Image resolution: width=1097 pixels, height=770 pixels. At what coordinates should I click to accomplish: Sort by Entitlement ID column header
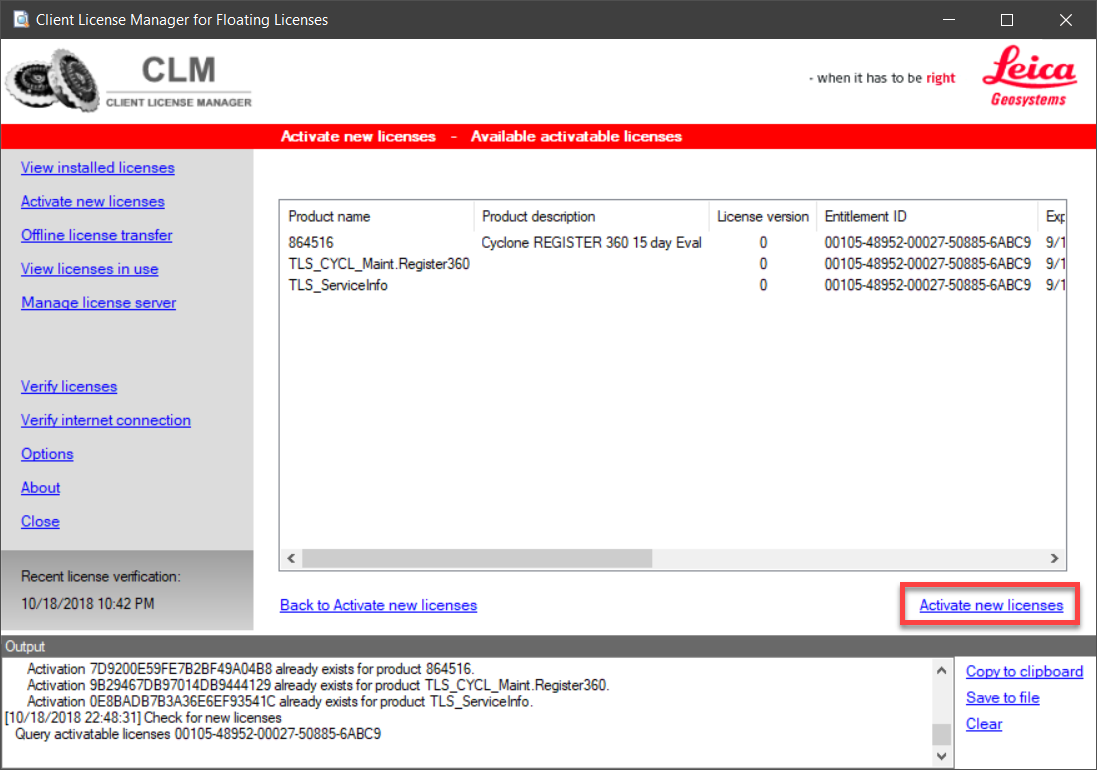(x=927, y=217)
